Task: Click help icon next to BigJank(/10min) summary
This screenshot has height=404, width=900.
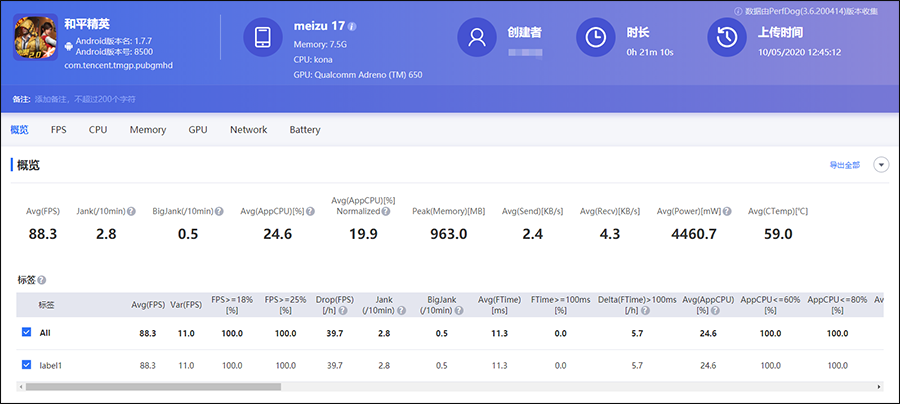Action: tap(217, 211)
